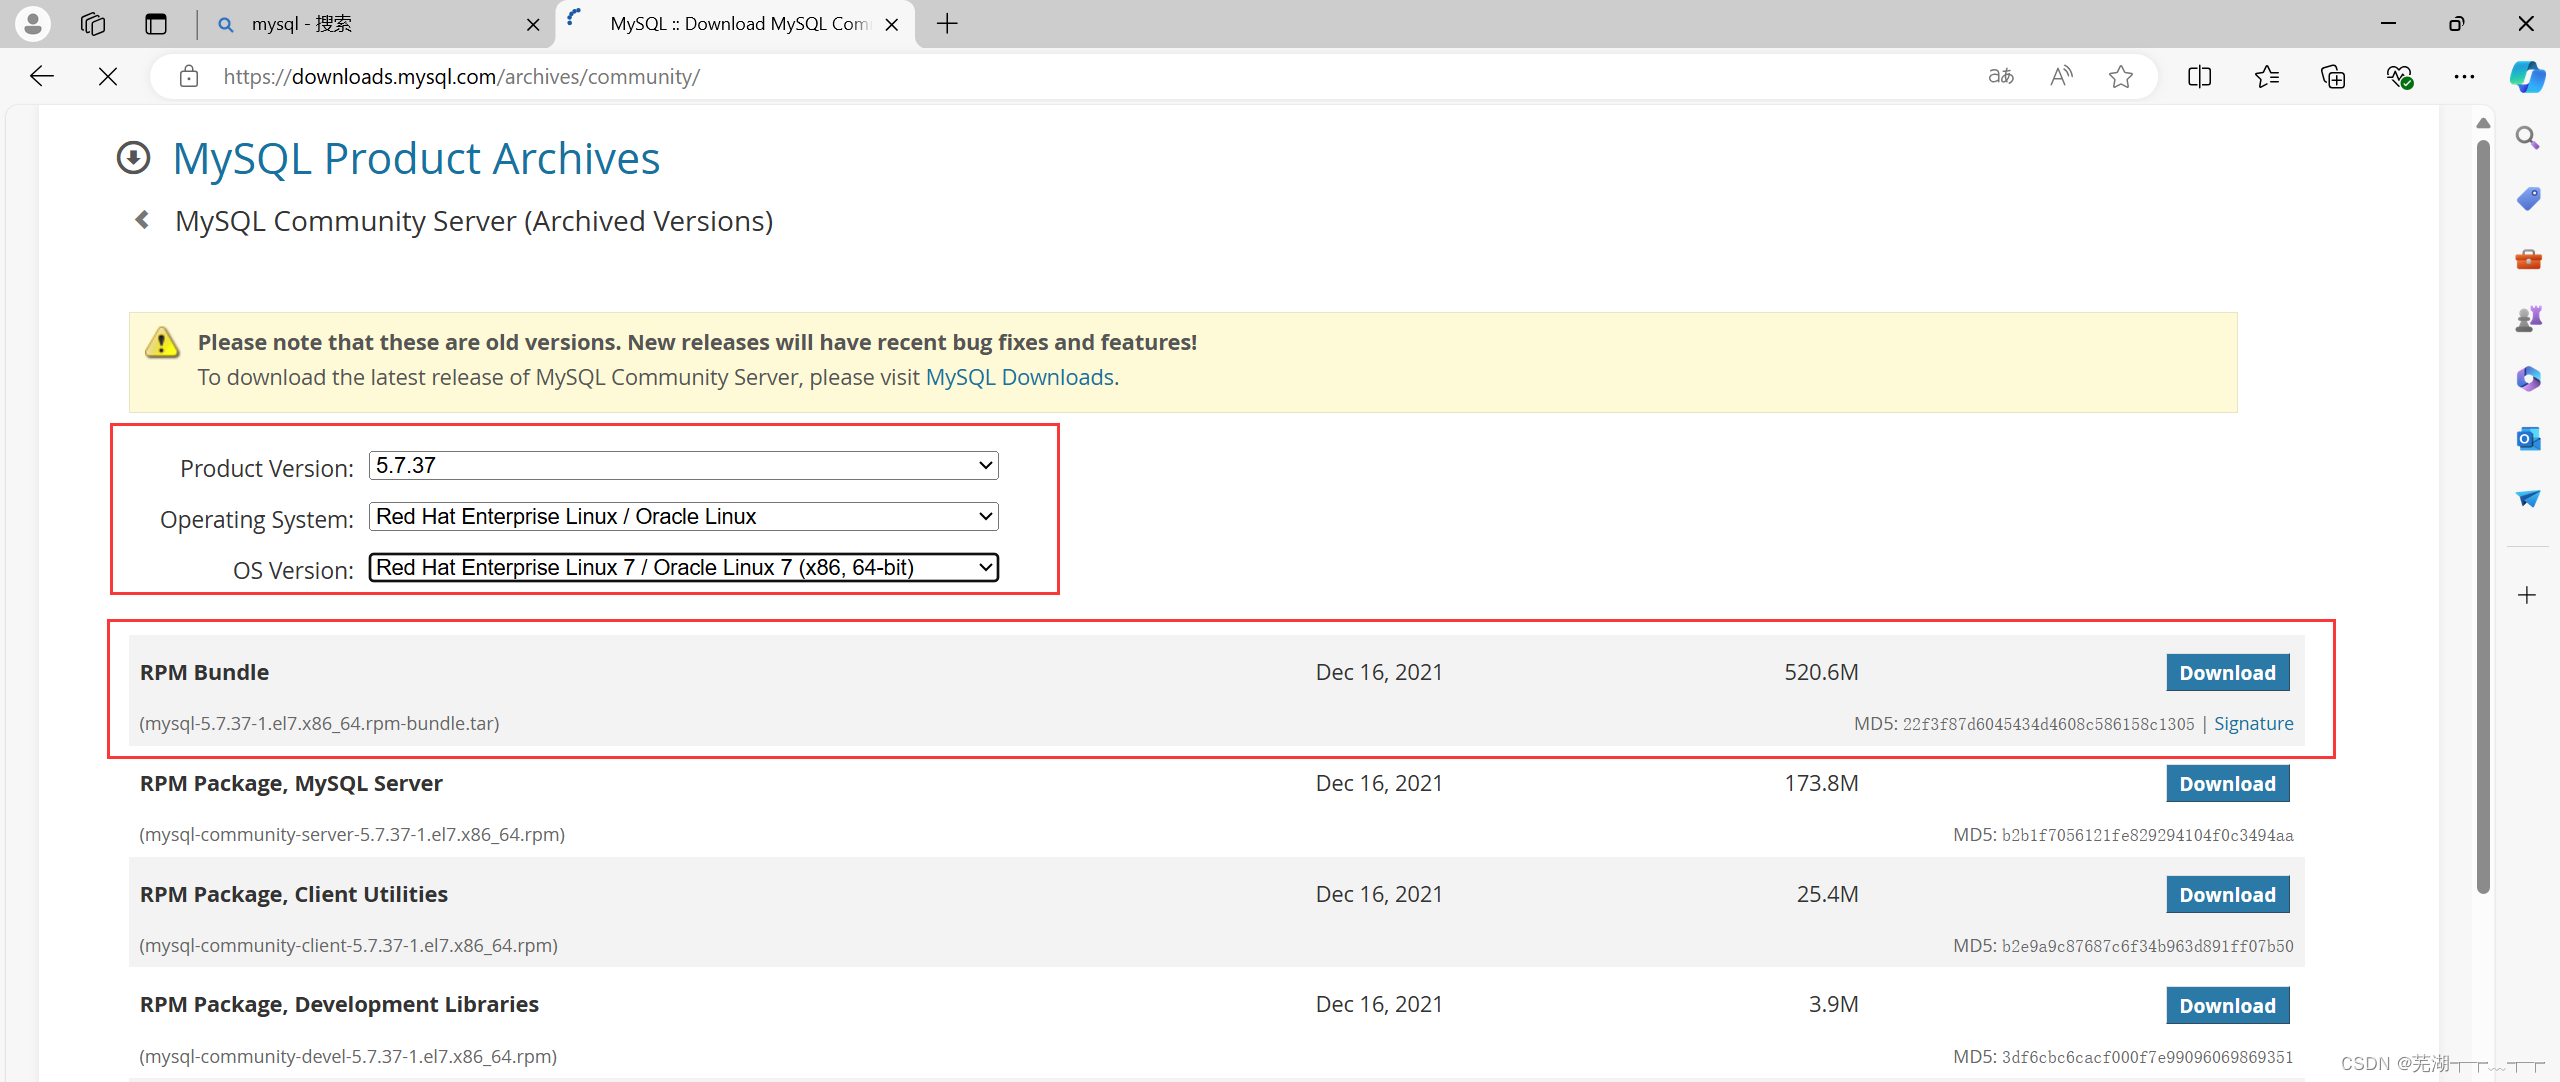Click the back chevron beside MySQL Community Server

tap(142, 220)
